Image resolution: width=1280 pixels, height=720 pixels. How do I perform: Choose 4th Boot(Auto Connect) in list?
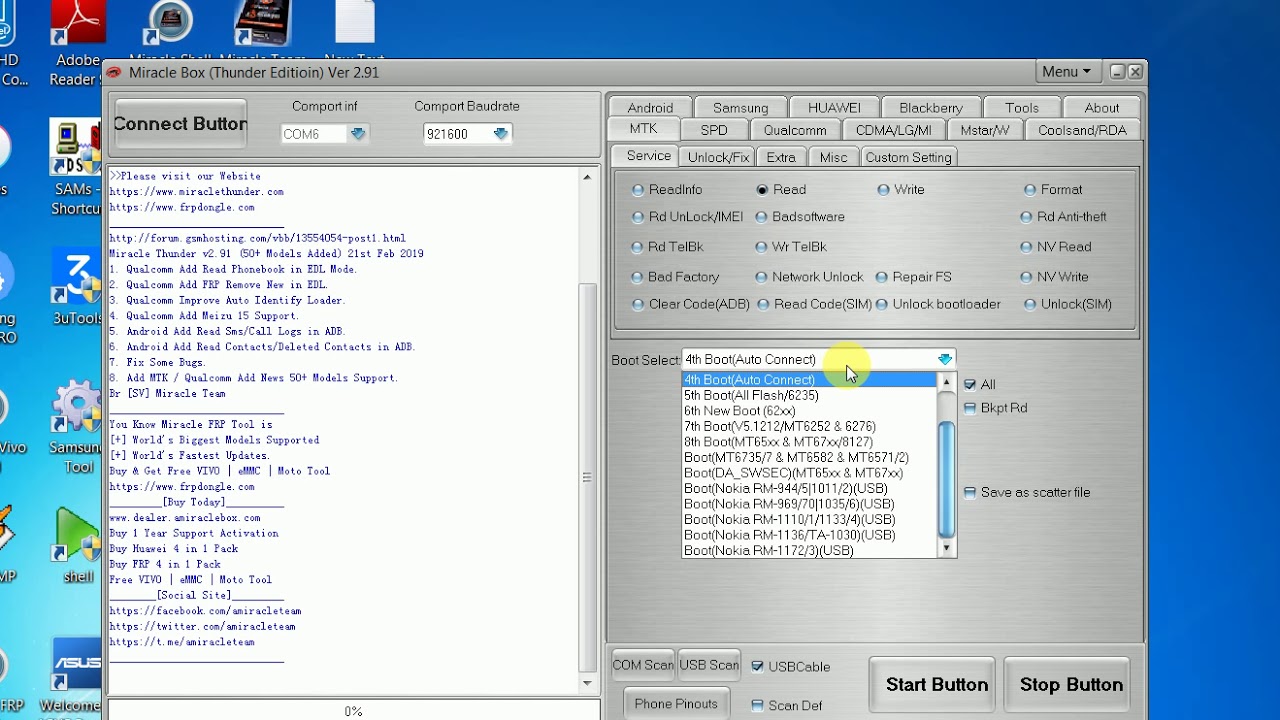[x=809, y=380]
